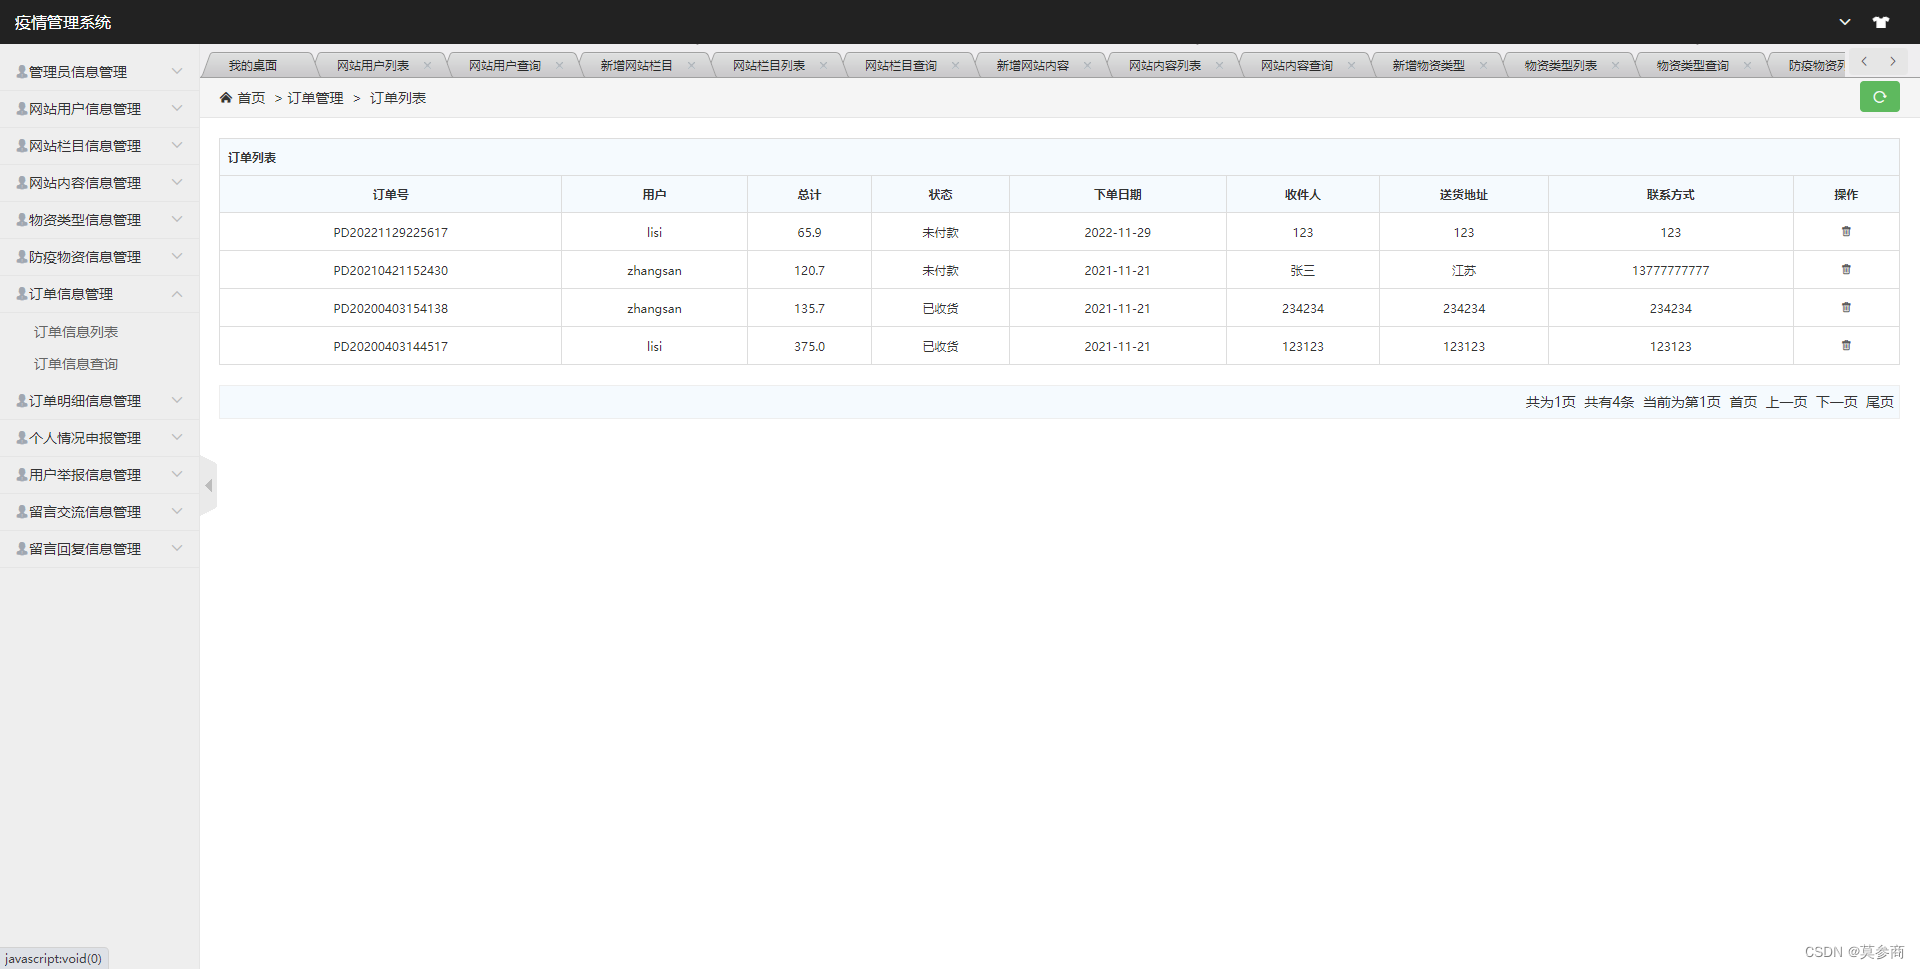Screen dimensions: 1920x969
Task: Expand 网站栏目信息管理 menu
Action: click(x=99, y=146)
